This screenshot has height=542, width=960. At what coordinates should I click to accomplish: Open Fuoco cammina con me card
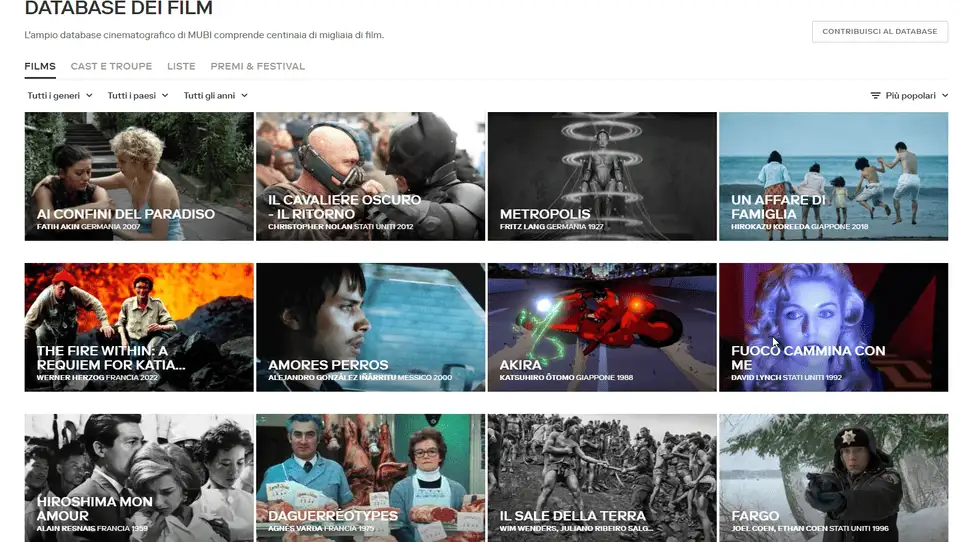833,327
